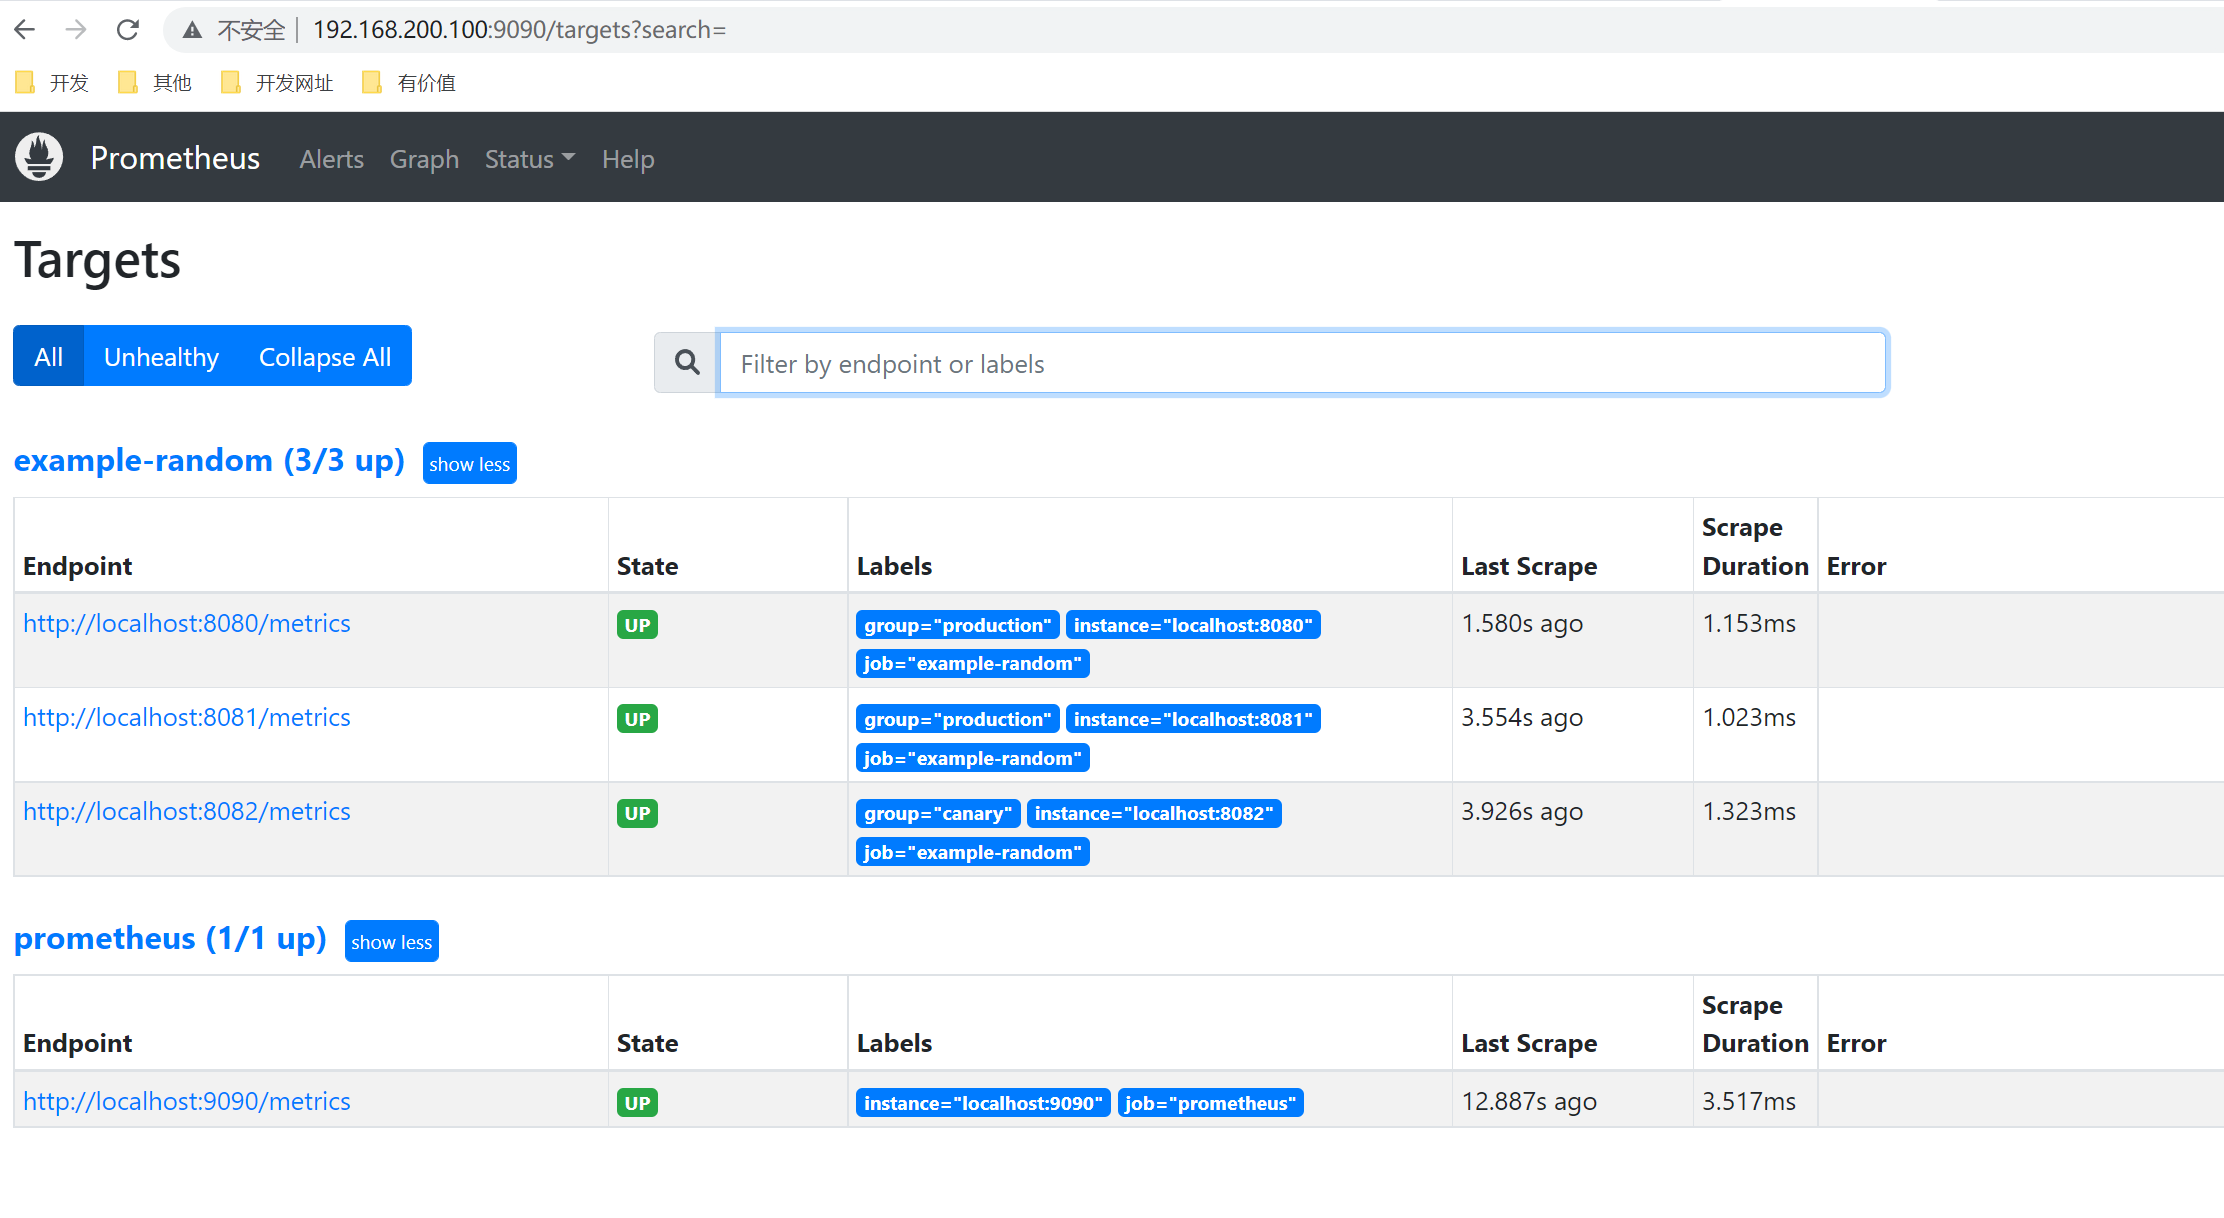
Task: Collapse example-random with show less
Action: (470, 463)
